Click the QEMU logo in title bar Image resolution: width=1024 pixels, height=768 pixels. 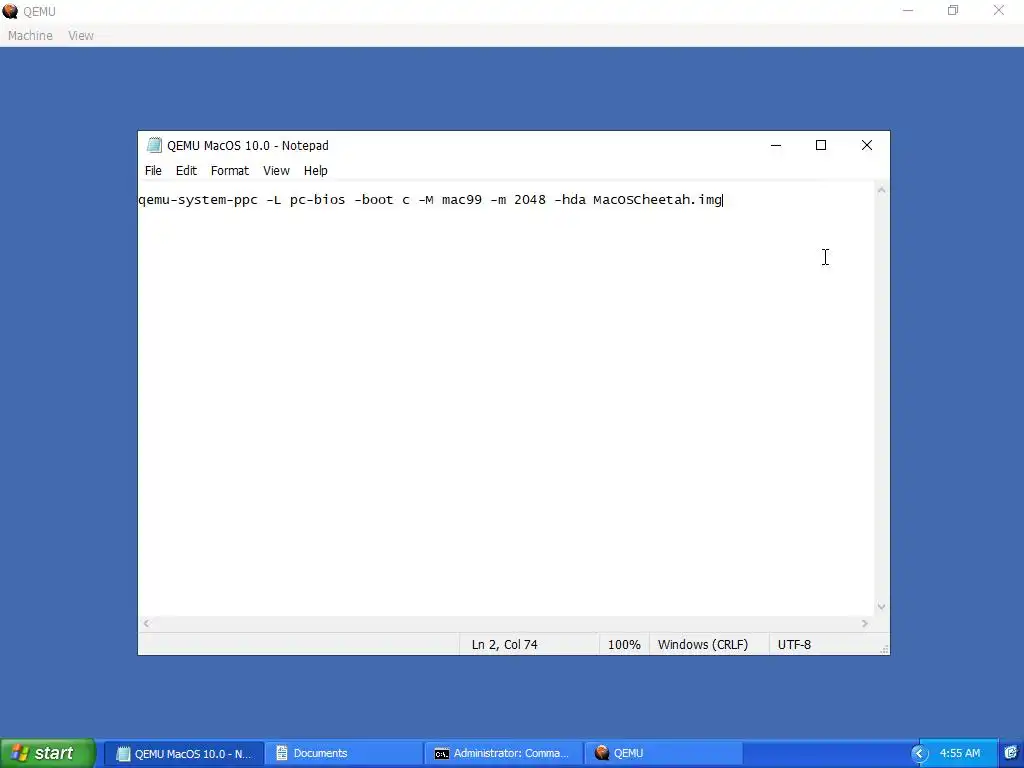coord(10,11)
